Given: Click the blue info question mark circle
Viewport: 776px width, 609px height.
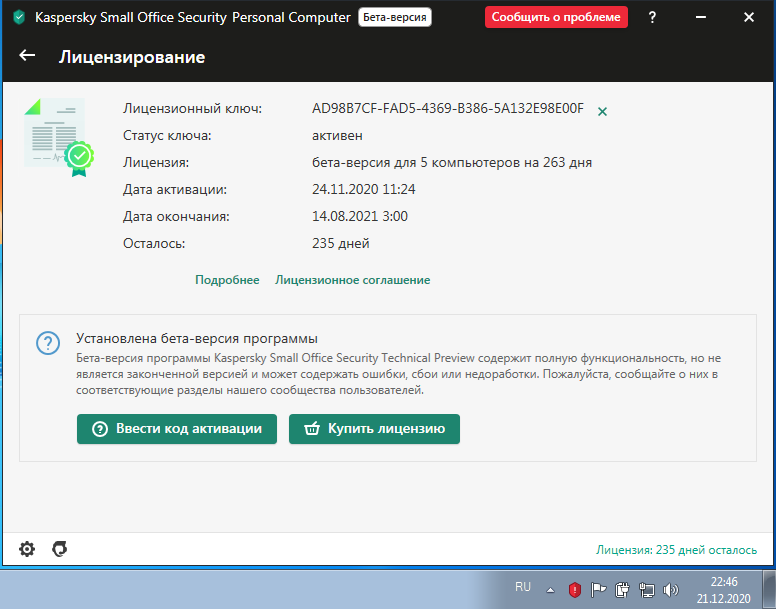Looking at the screenshot, I should click(x=48, y=343).
